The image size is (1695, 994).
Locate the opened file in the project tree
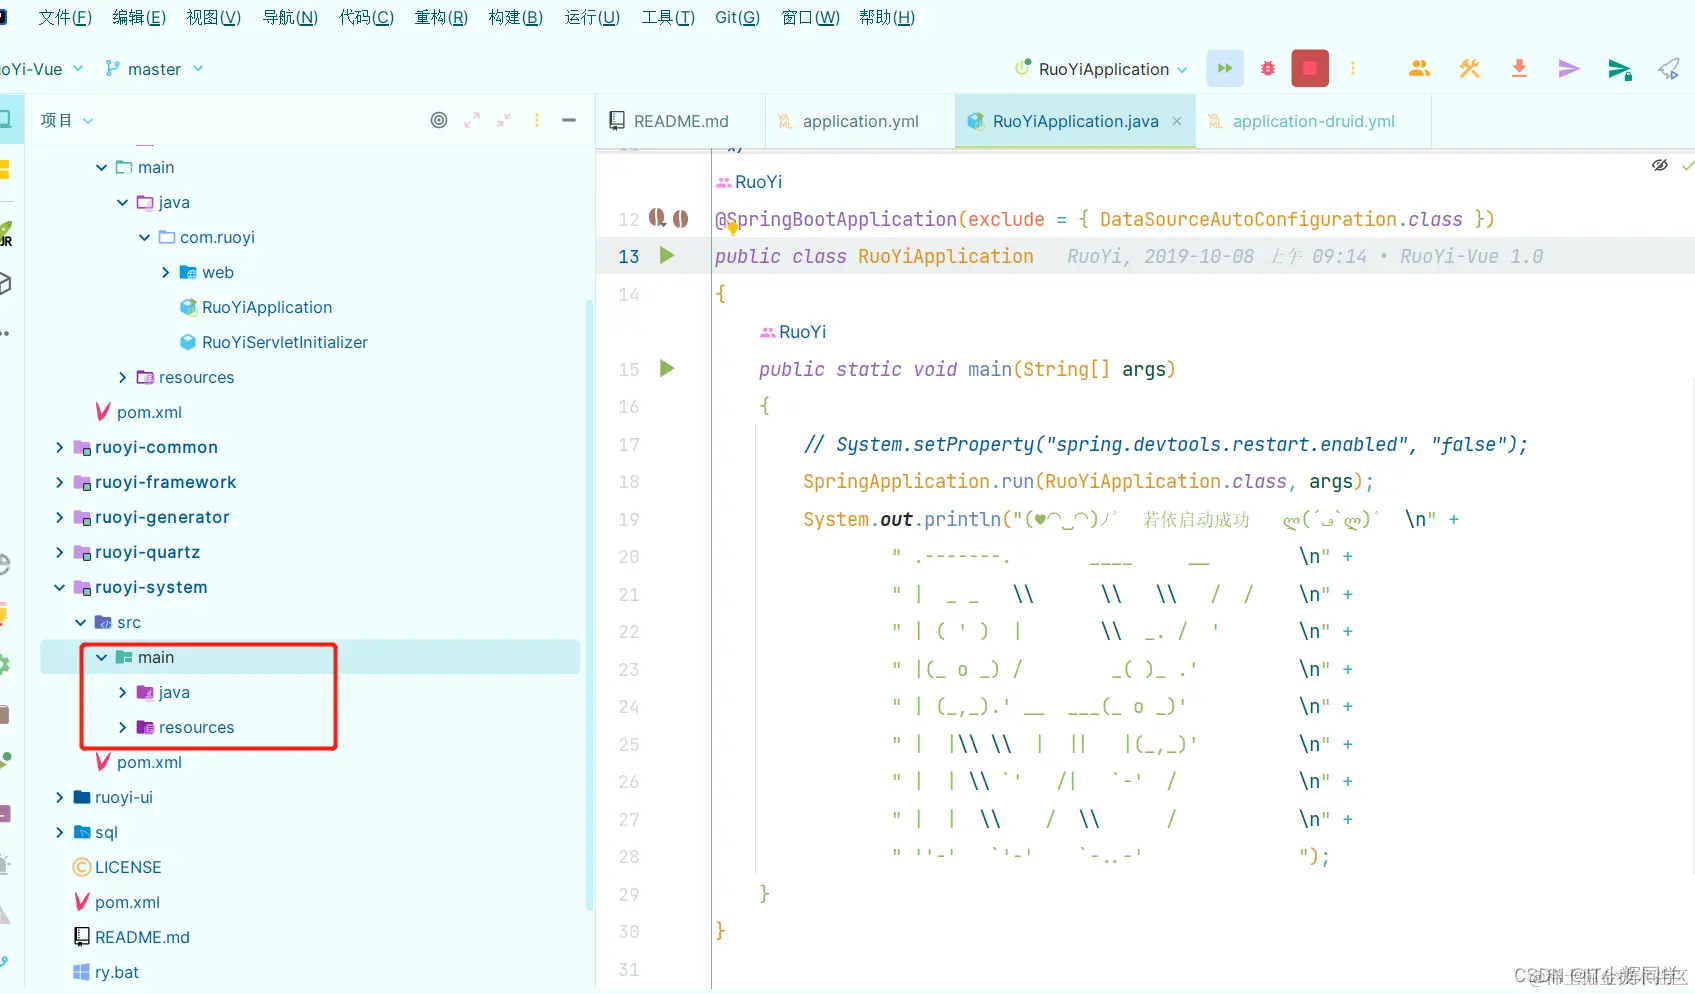point(439,120)
